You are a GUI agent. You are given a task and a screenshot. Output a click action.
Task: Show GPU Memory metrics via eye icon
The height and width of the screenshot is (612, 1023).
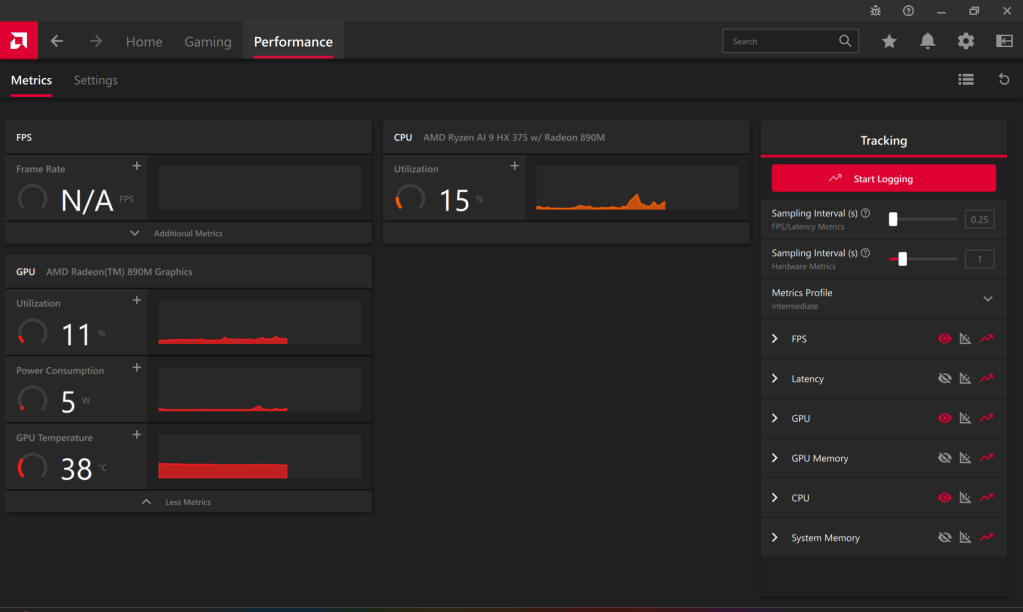pyautogui.click(x=944, y=458)
